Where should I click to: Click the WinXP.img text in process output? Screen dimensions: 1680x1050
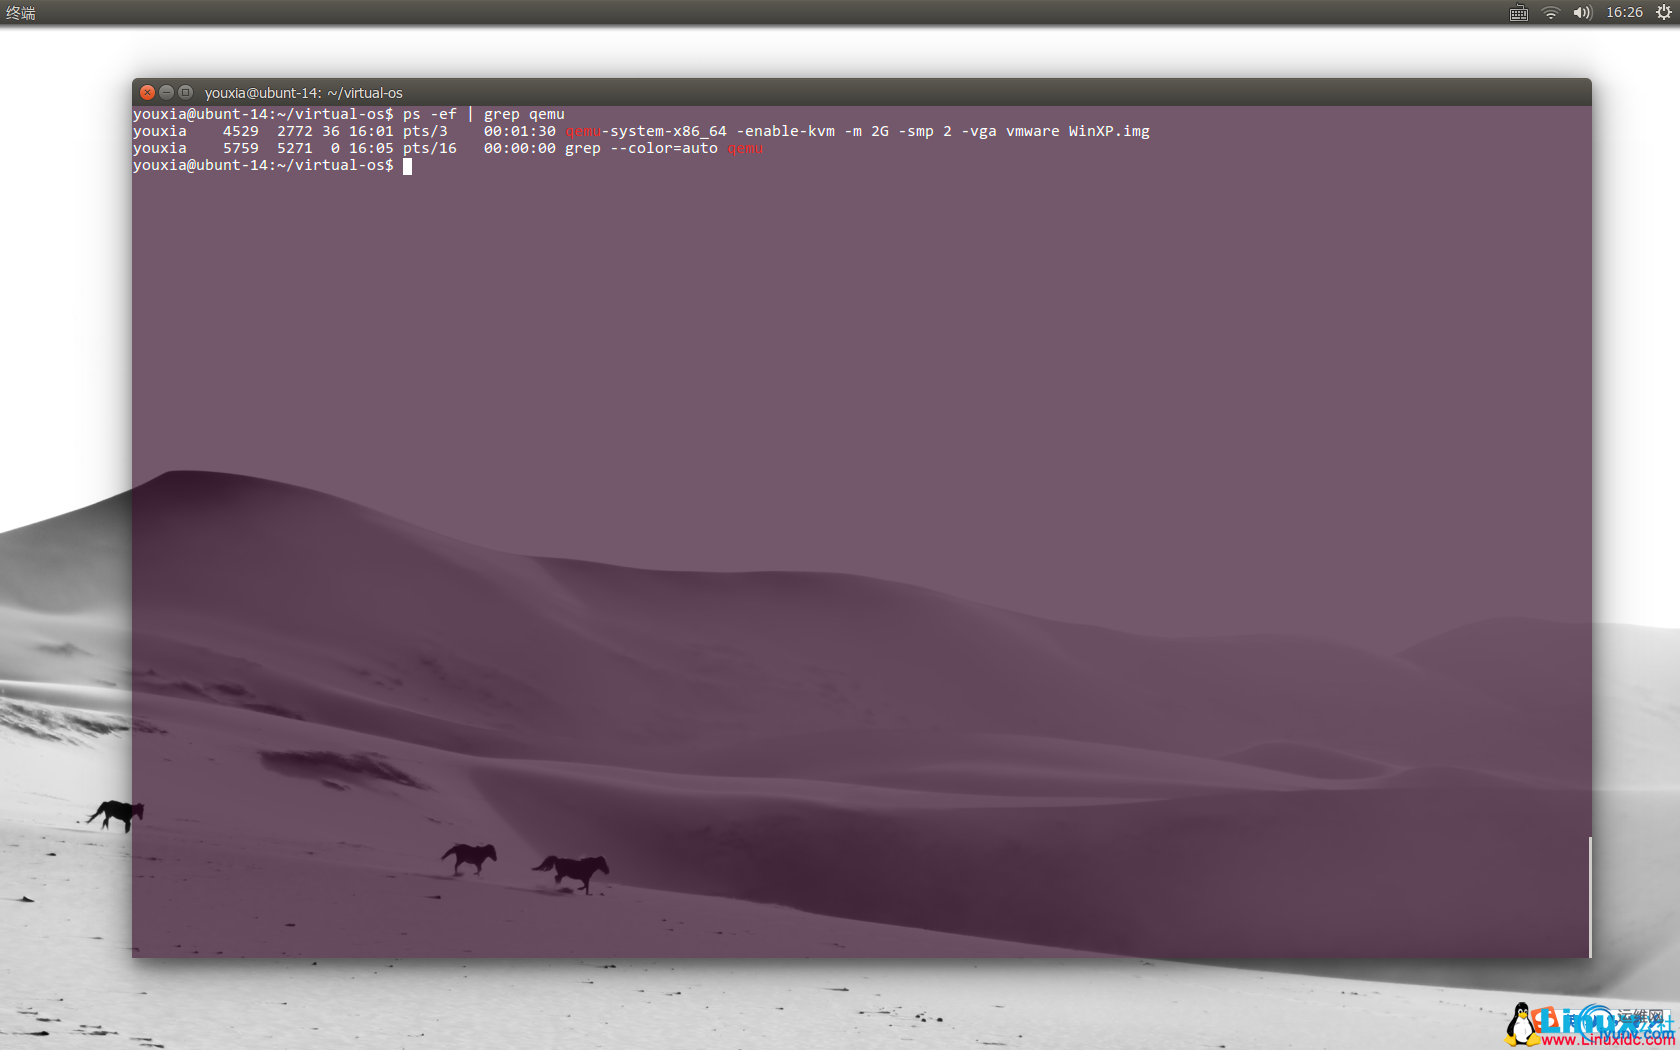1109,132
